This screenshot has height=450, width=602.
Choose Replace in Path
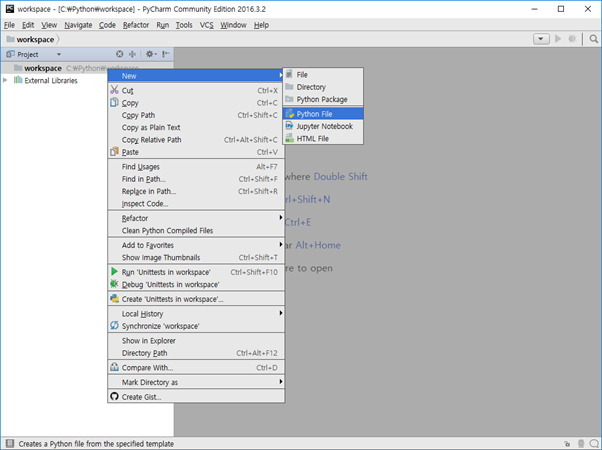(x=196, y=191)
